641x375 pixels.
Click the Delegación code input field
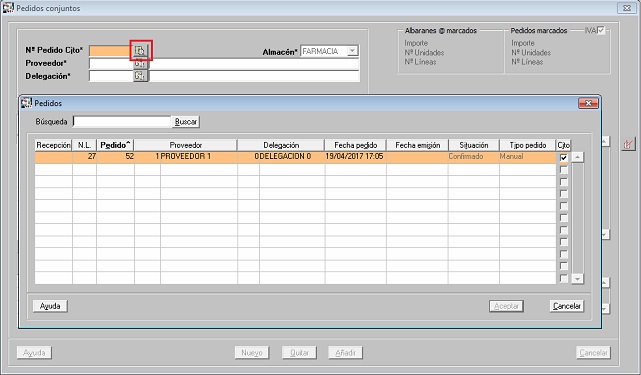111,76
